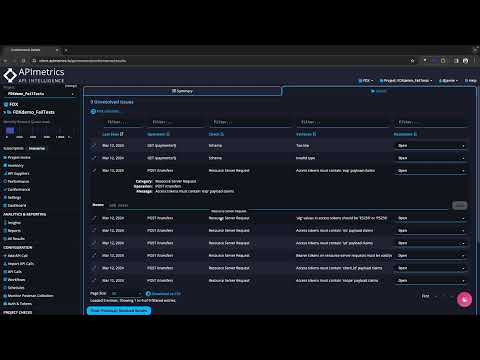The width and height of the screenshot is (480, 360).
Task: Open Project Home in the sidebar
Action: [x=18, y=157]
